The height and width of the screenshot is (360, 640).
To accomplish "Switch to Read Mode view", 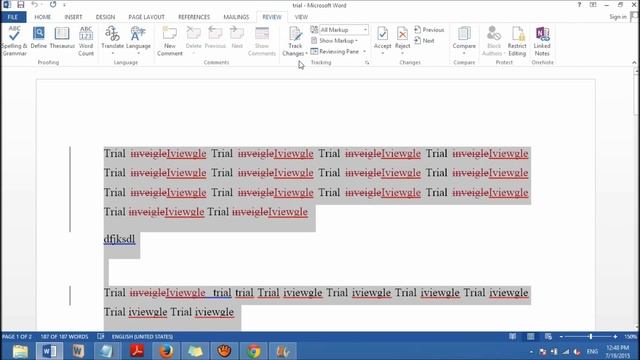I will [x=512, y=337].
